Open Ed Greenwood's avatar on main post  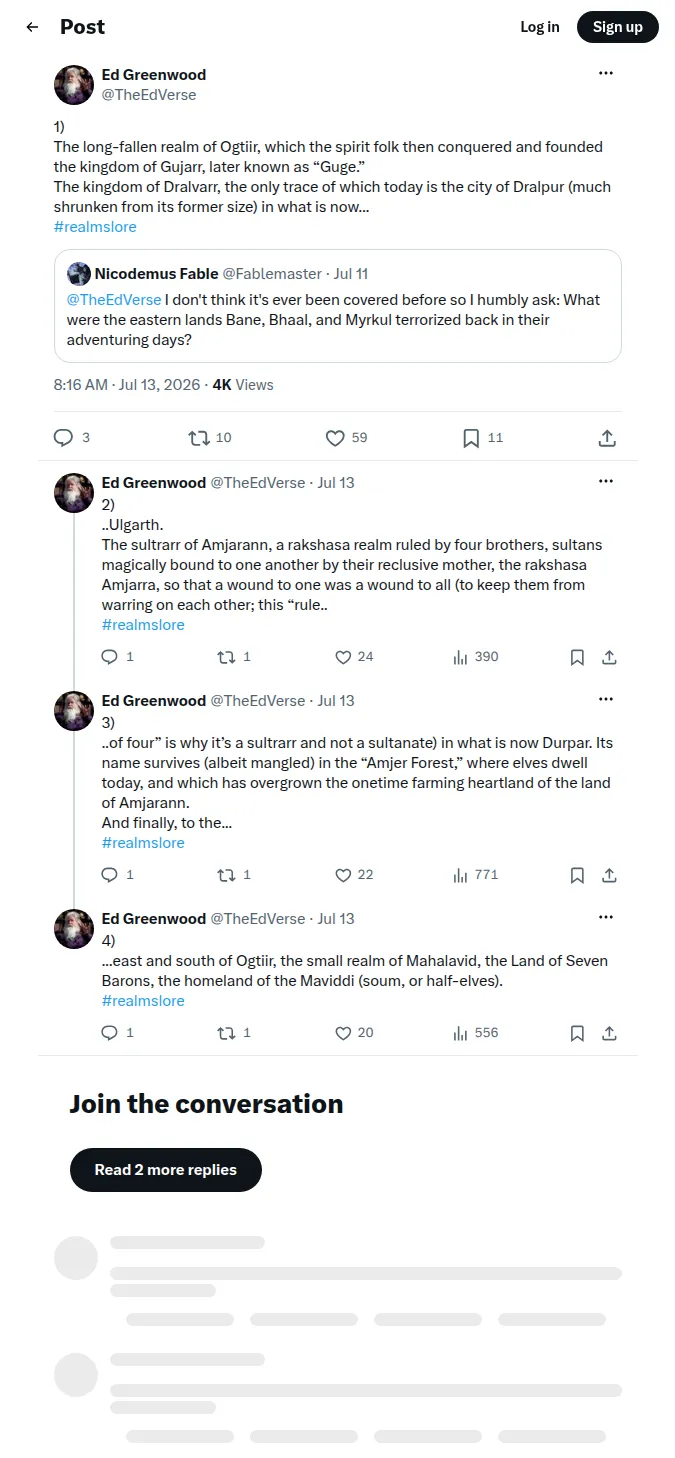pyautogui.click(x=74, y=85)
